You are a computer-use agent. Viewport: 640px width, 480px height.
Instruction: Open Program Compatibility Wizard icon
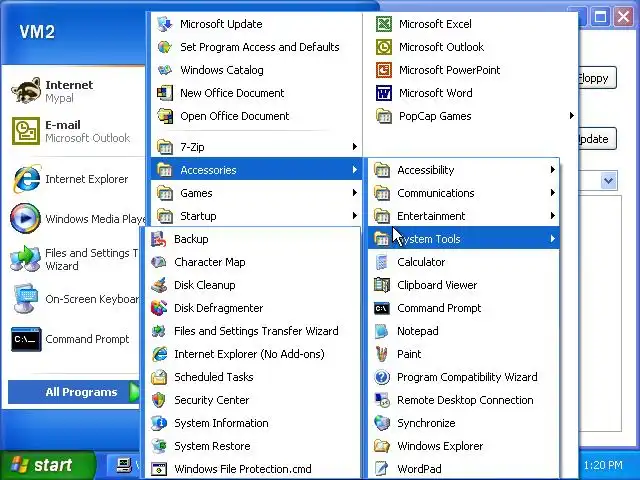[x=382, y=377]
